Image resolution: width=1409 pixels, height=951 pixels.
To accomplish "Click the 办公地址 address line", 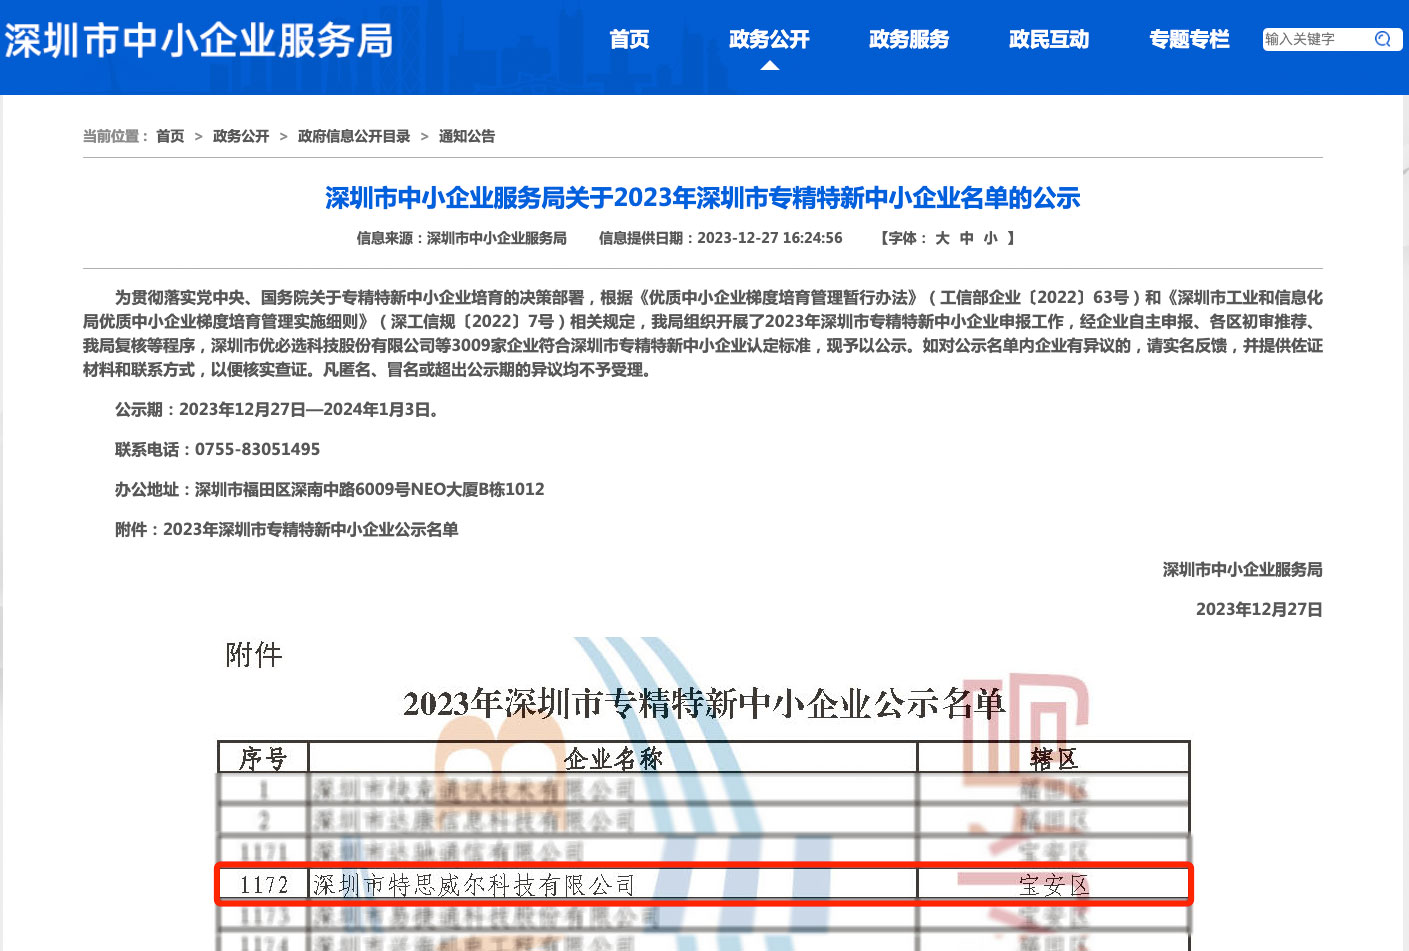I will [330, 489].
